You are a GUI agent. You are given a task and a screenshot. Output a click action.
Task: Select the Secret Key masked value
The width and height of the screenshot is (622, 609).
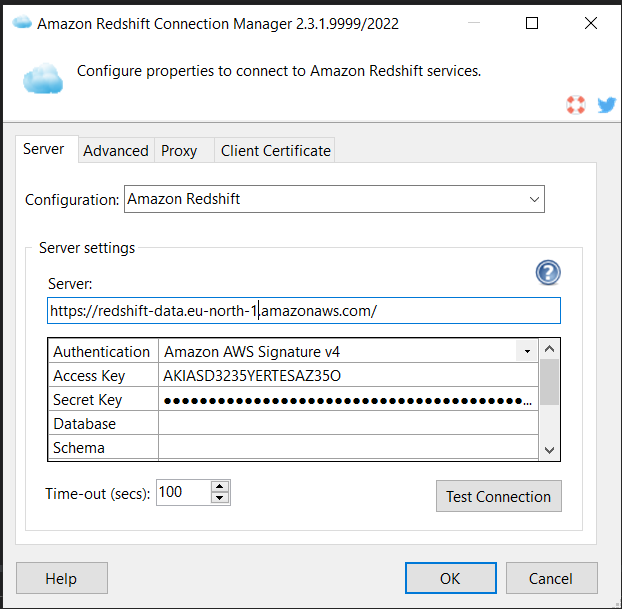coord(348,400)
